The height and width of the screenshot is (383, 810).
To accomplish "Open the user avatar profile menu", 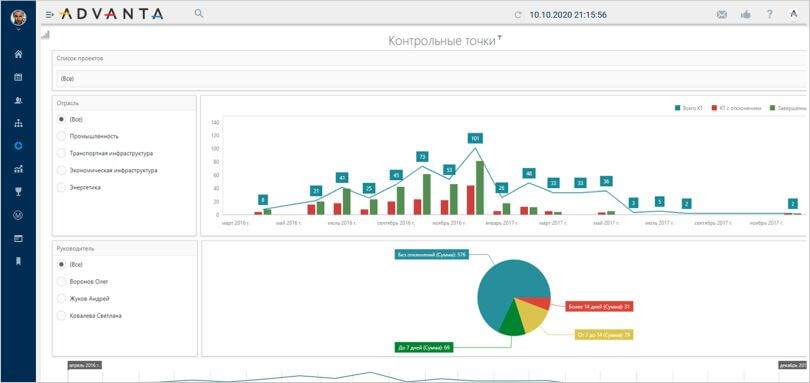I will 18,18.
